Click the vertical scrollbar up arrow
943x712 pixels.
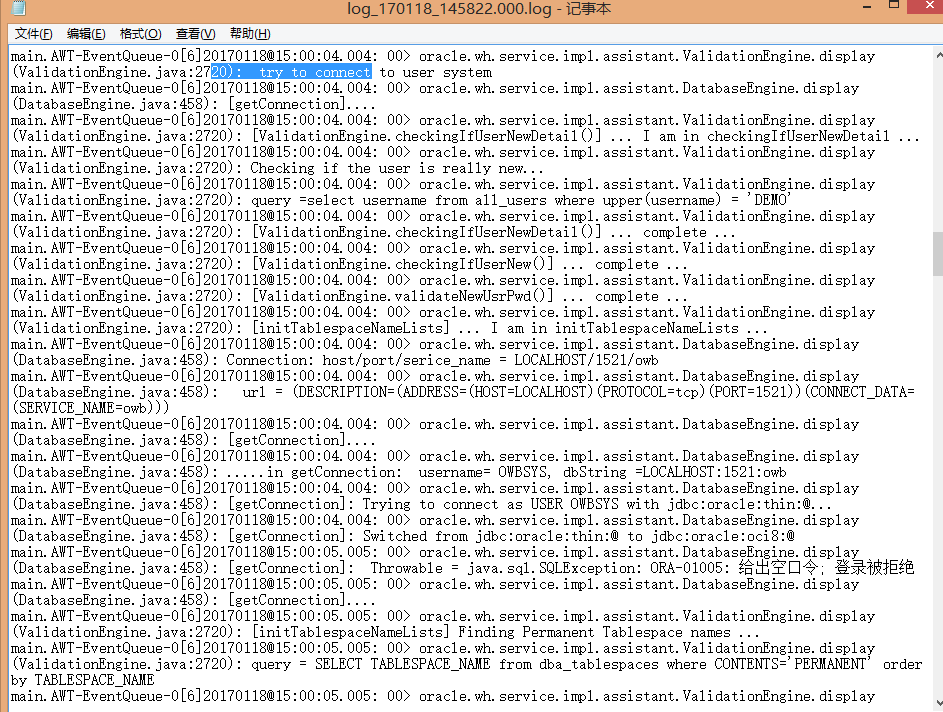(x=938, y=55)
